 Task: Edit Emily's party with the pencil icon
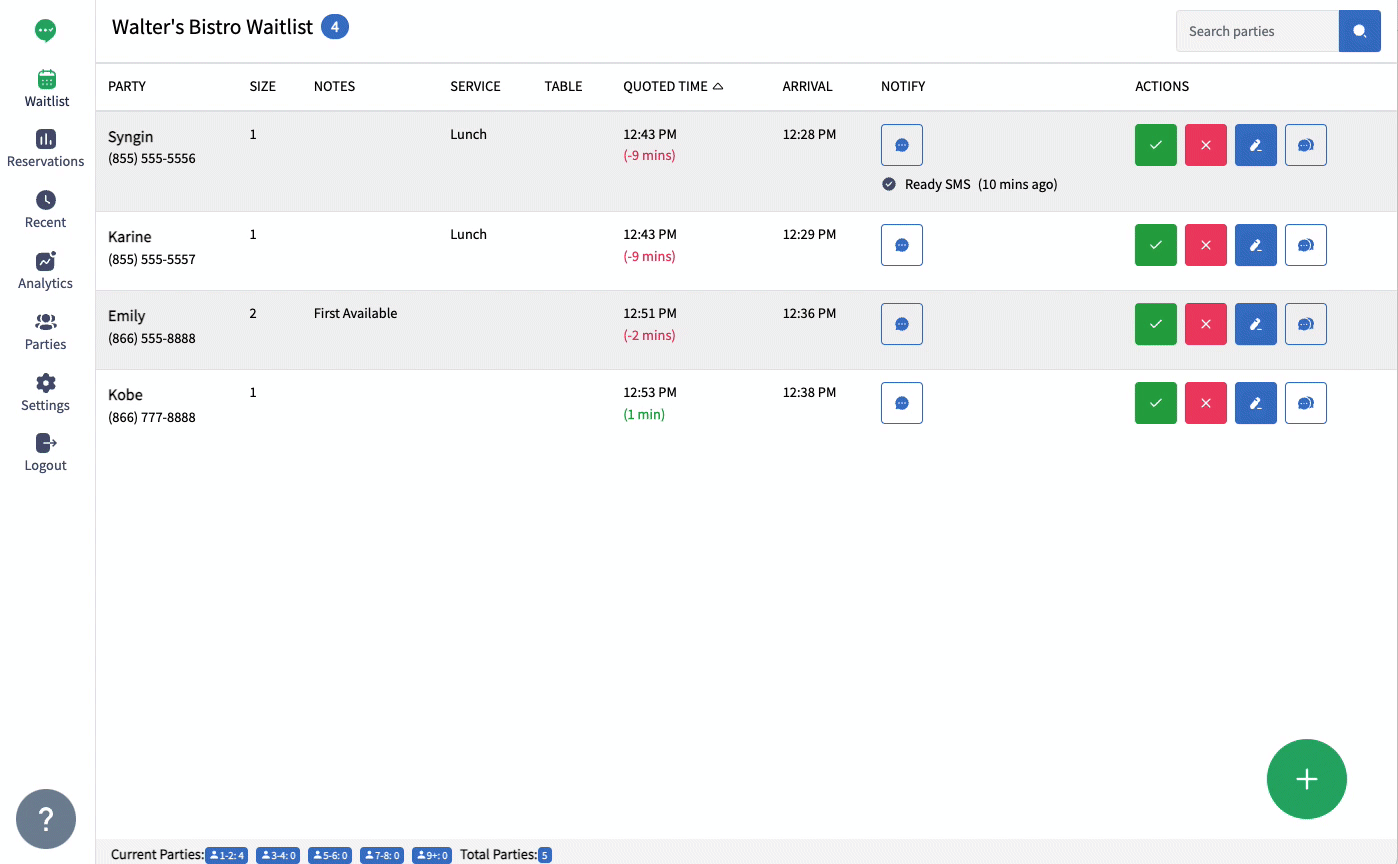tap(1255, 324)
